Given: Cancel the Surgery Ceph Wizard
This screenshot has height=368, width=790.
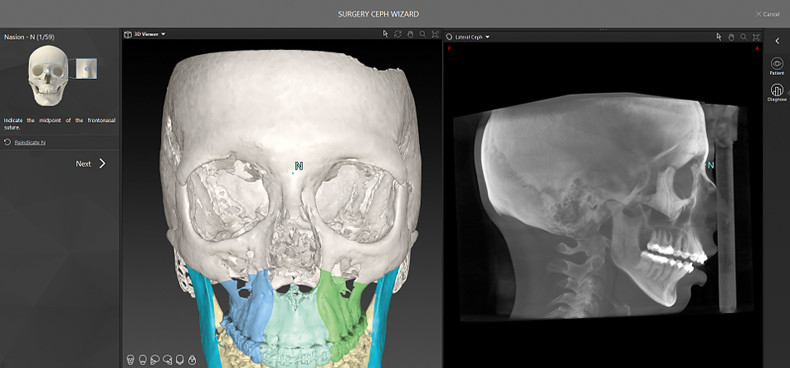Looking at the screenshot, I should (x=767, y=14).
